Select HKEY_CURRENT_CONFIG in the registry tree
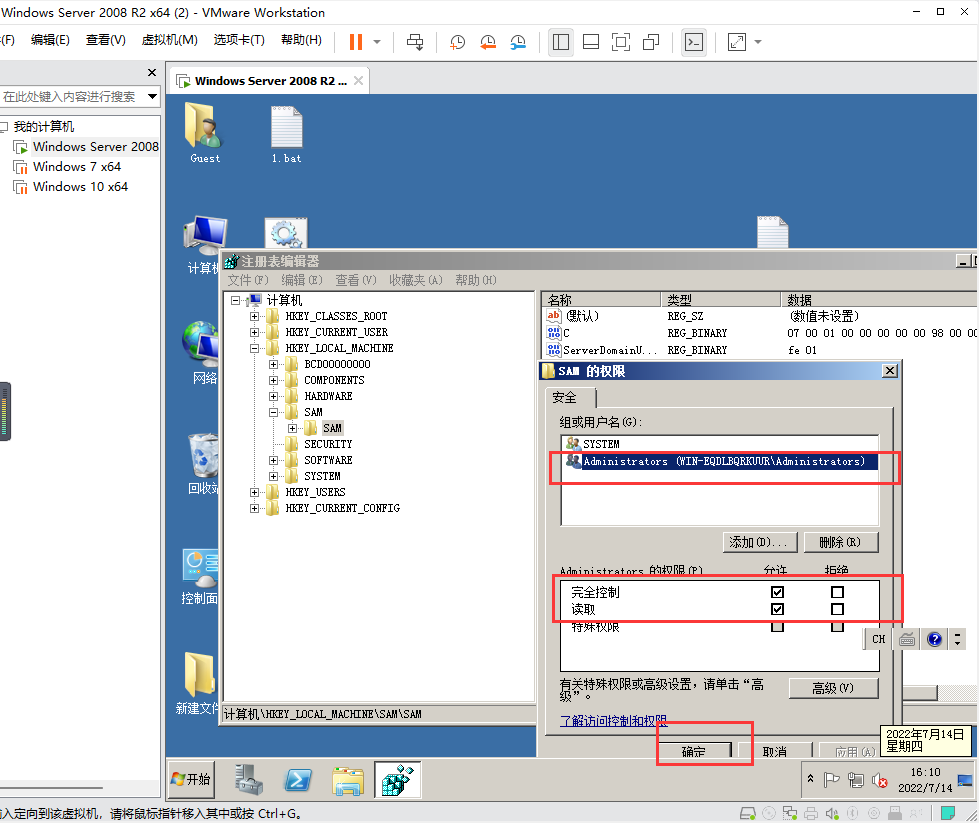Viewport: 979px width, 823px height. pyautogui.click(x=342, y=508)
